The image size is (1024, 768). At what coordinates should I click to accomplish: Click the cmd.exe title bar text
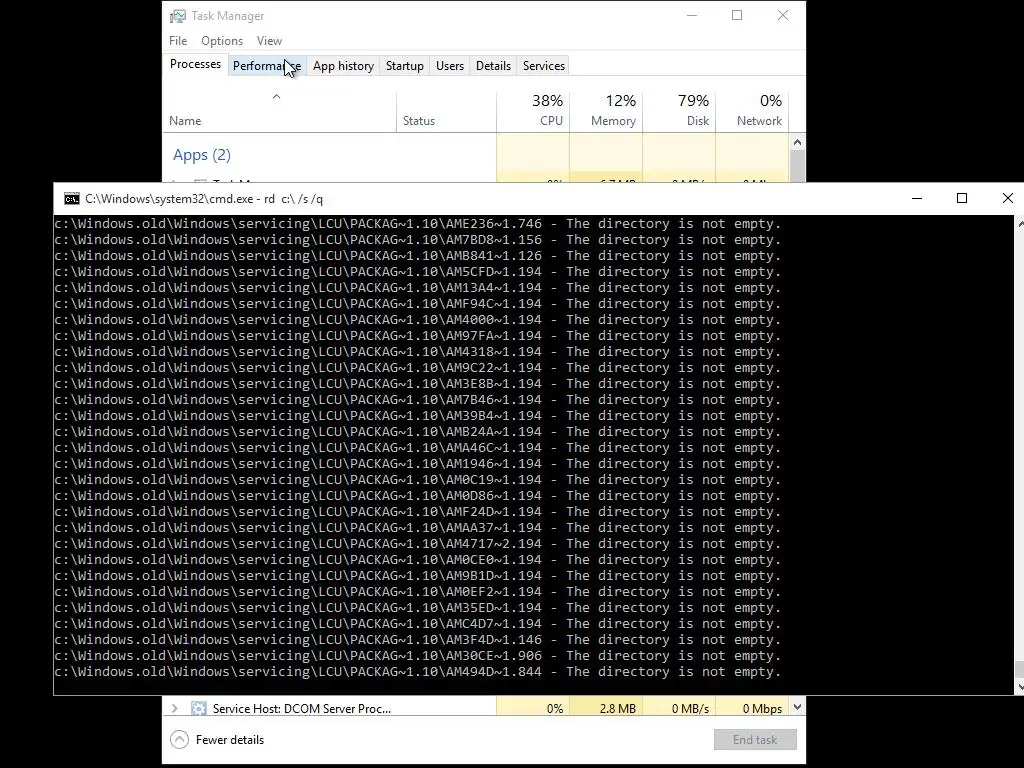204,199
